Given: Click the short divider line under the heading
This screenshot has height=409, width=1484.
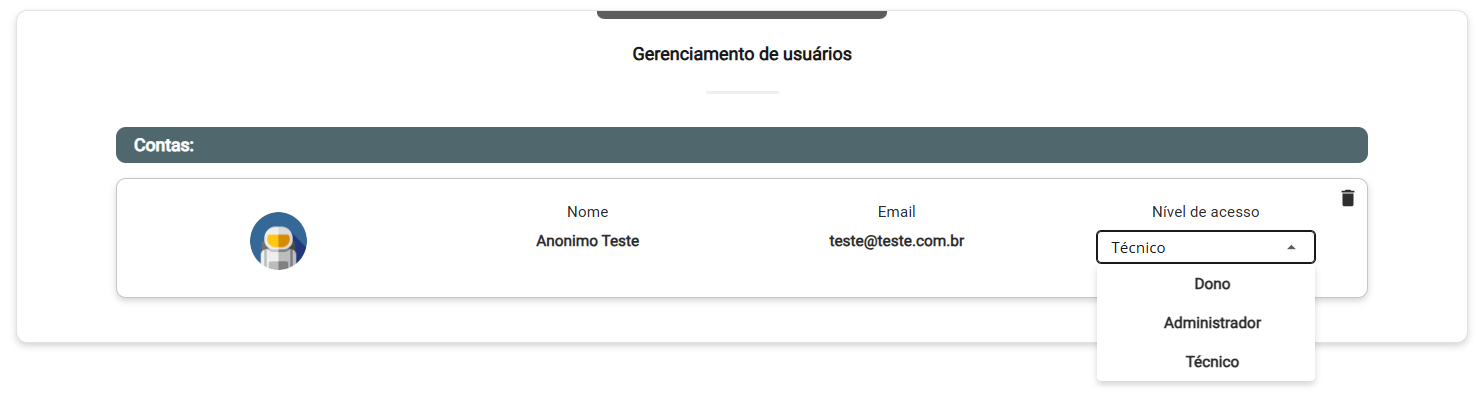Looking at the screenshot, I should [742, 92].
